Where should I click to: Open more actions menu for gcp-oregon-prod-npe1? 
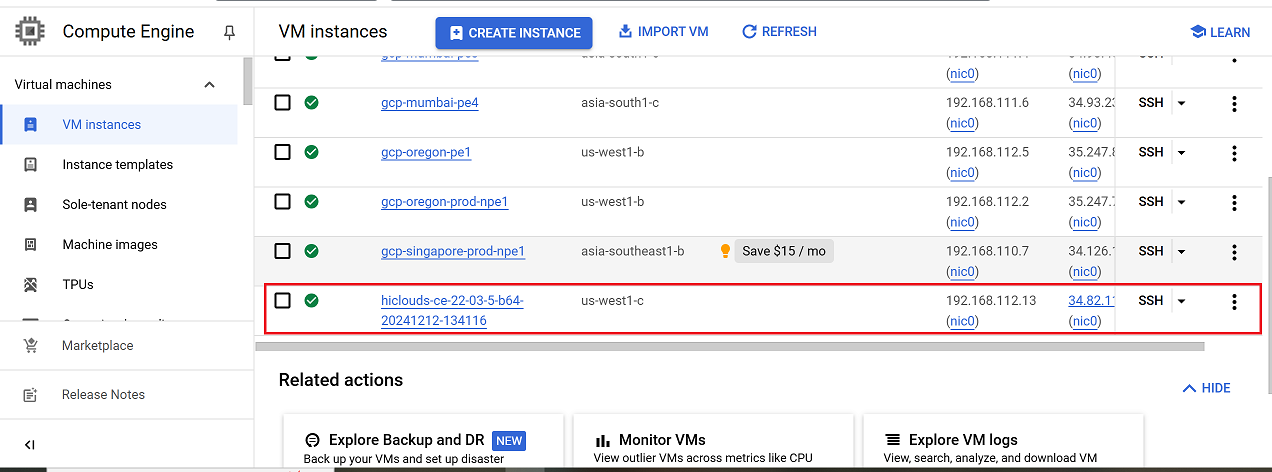coord(1234,203)
